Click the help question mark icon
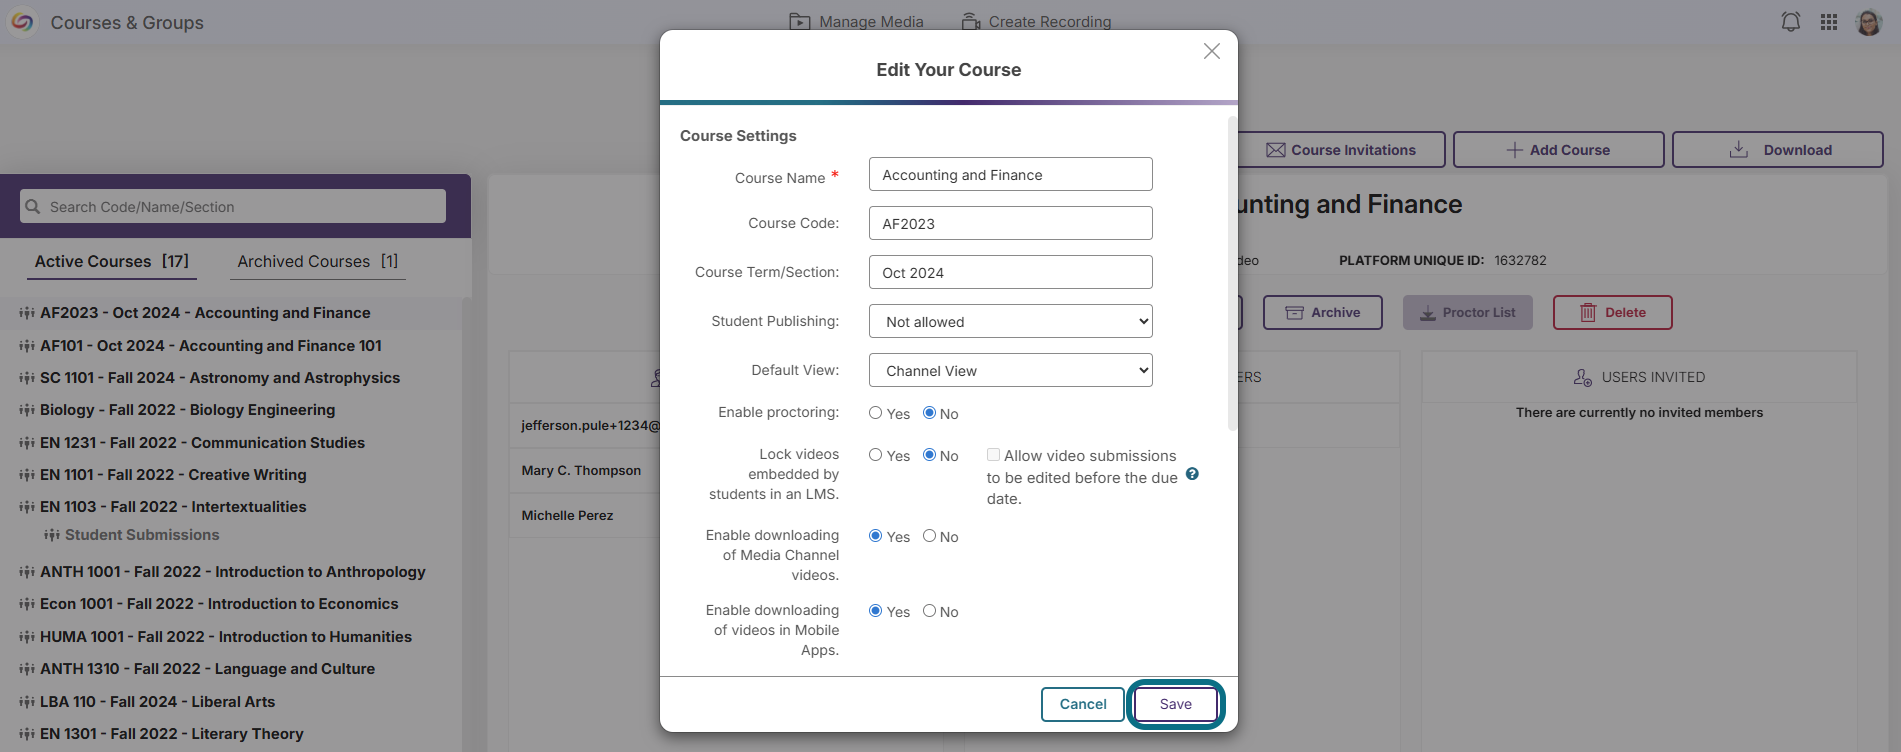The image size is (1901, 752). tap(1192, 474)
